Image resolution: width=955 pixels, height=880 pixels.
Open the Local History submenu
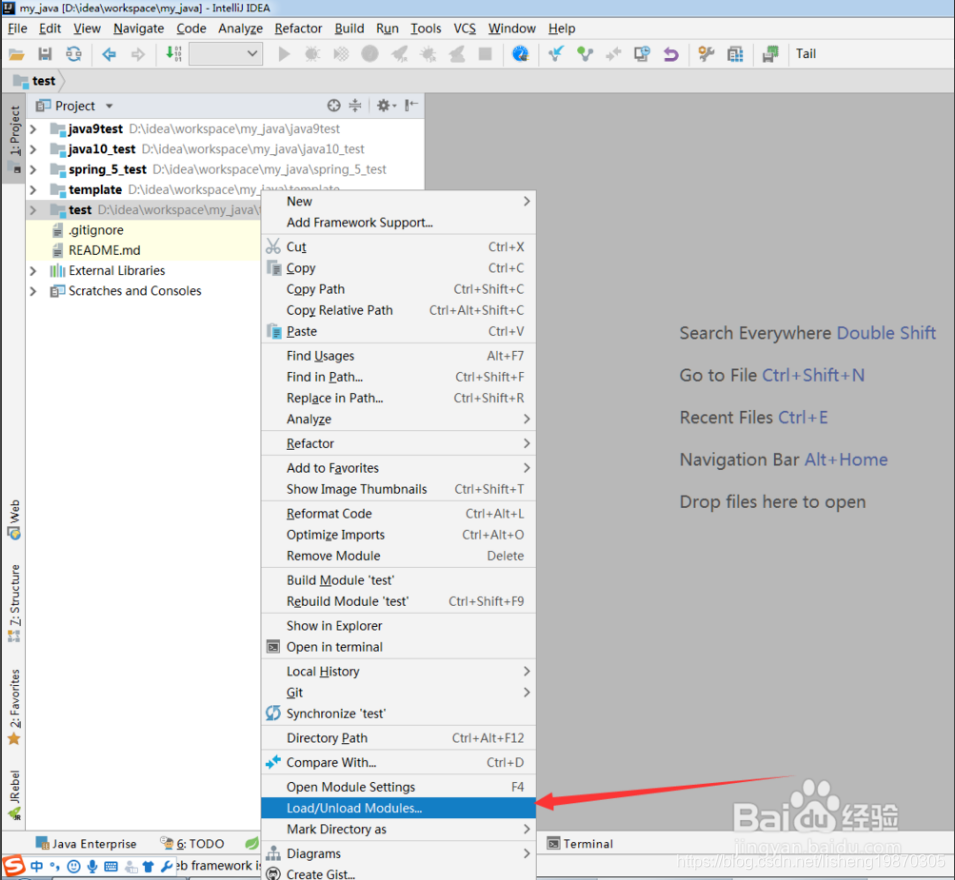coord(398,672)
